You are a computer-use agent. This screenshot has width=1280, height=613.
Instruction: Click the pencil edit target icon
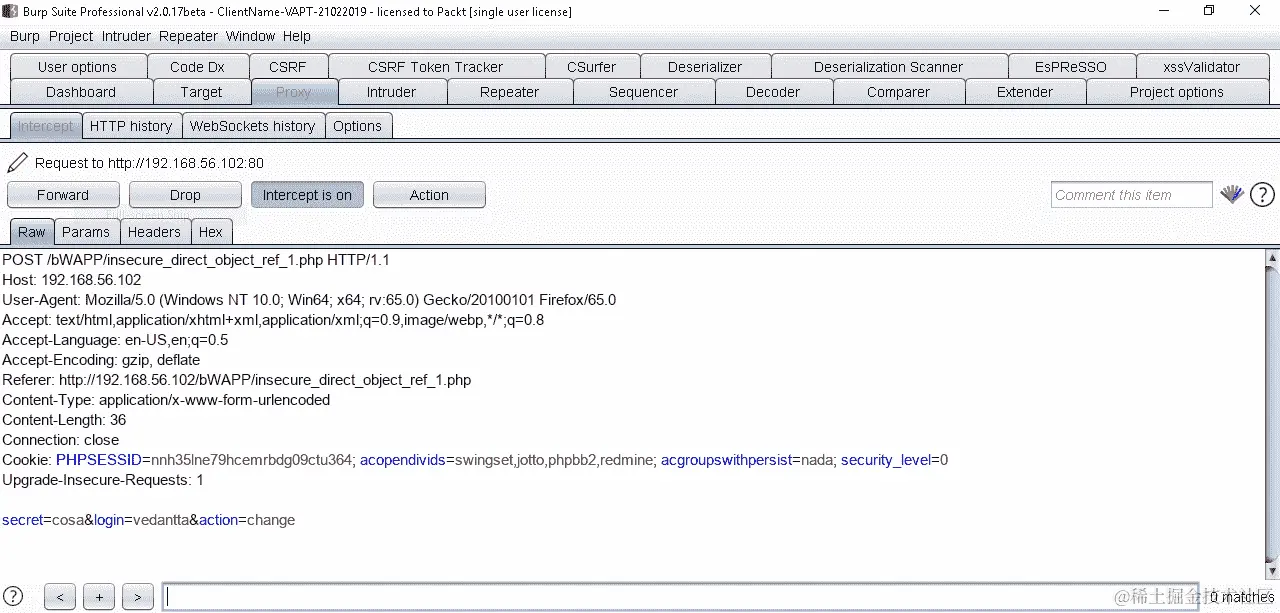[17, 163]
